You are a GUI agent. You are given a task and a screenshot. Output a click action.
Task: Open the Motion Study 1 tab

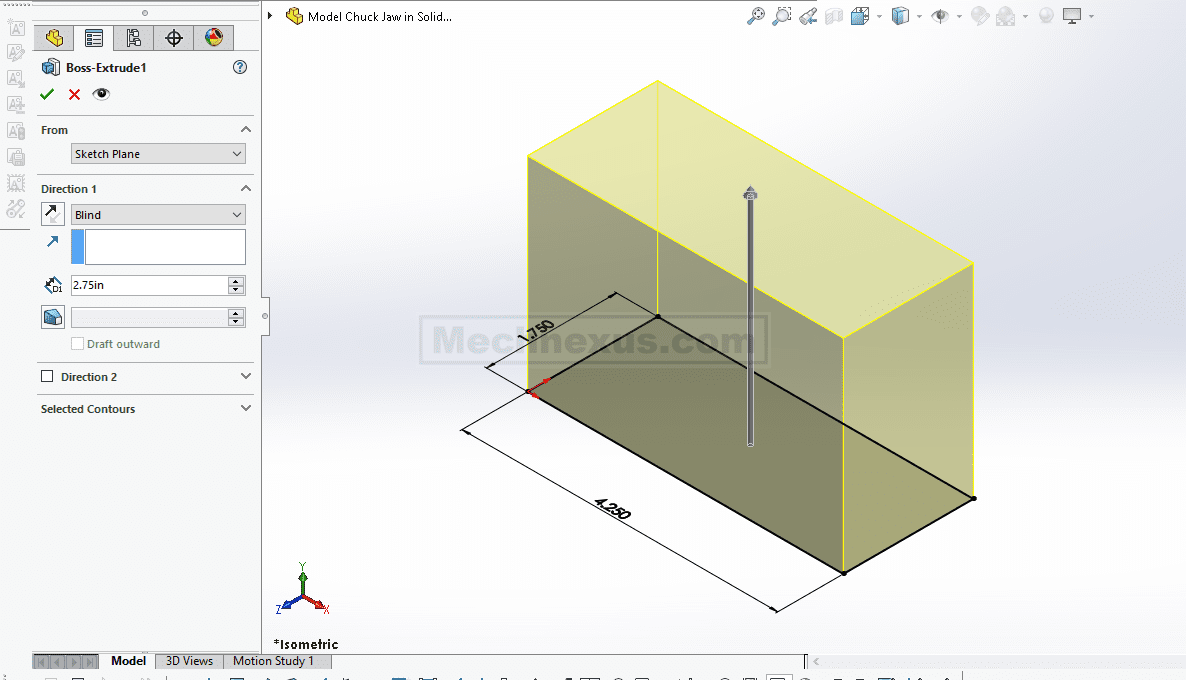click(273, 661)
